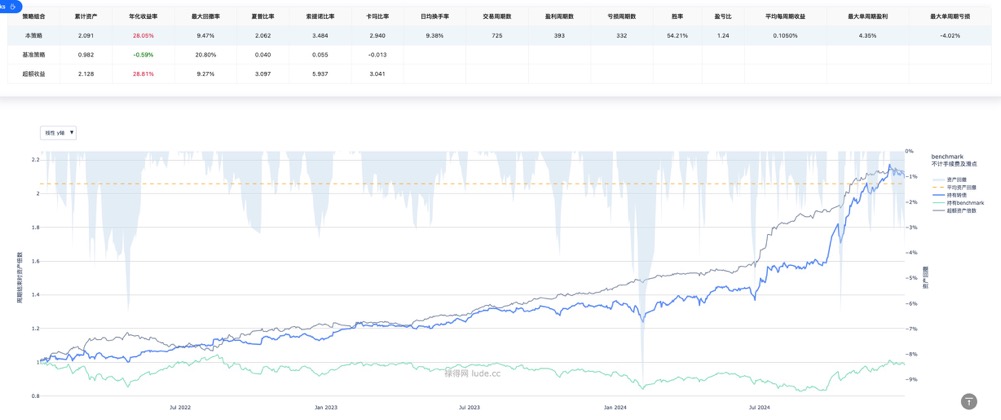1001x420 pixels.
Task: Click the Jul 2022 x-axis label
Action: tap(180, 408)
